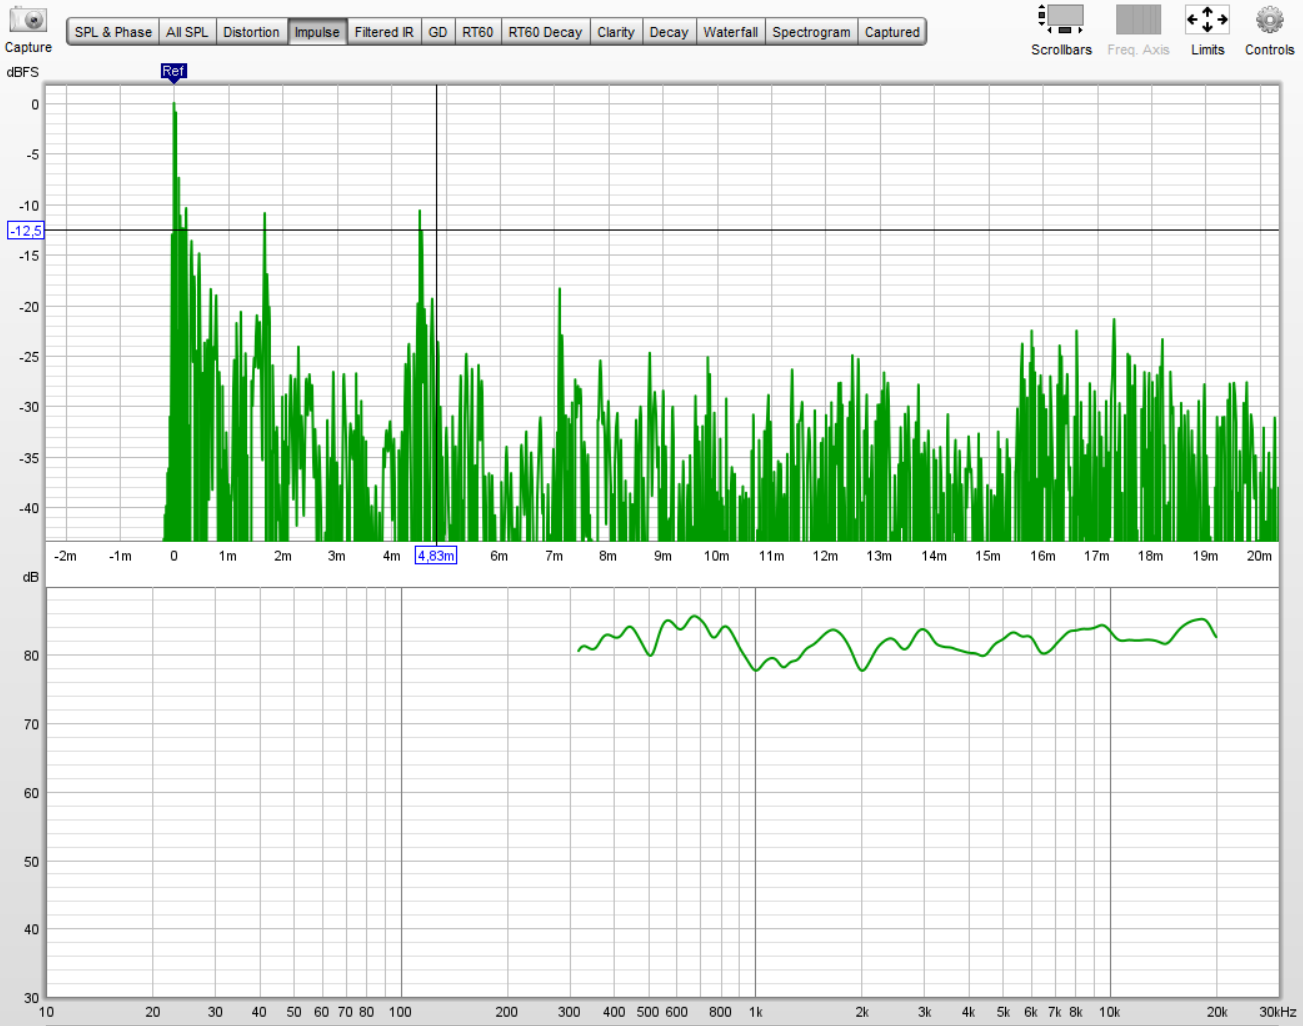The width and height of the screenshot is (1303, 1026).
Task: Switch to the All SPL tab
Action: tap(187, 32)
